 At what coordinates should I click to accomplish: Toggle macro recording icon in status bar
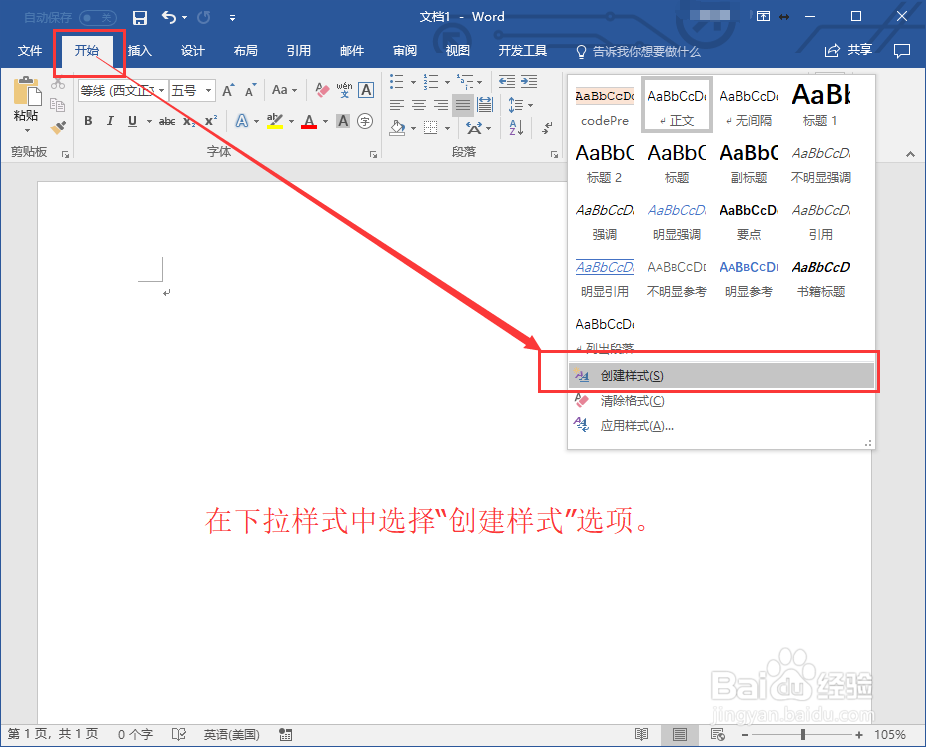pos(286,734)
